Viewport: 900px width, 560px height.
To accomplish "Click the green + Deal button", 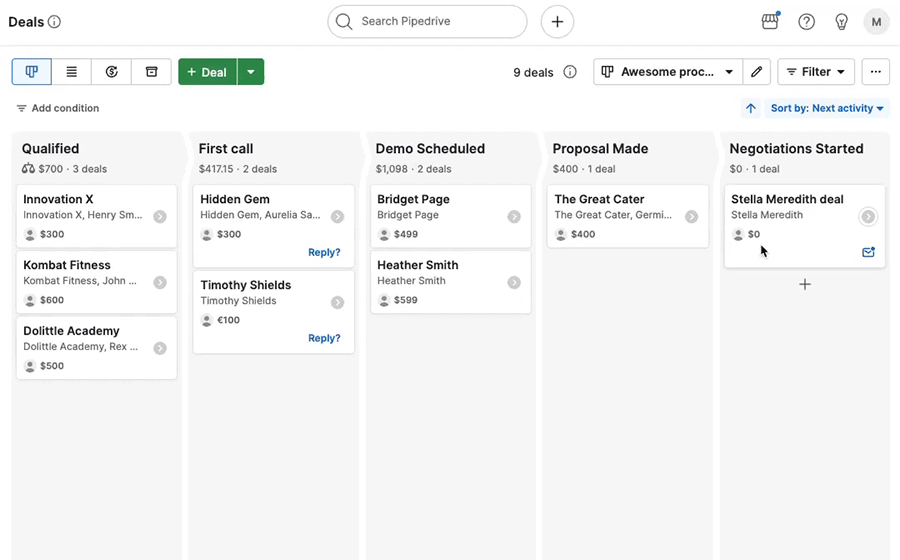I will click(207, 72).
